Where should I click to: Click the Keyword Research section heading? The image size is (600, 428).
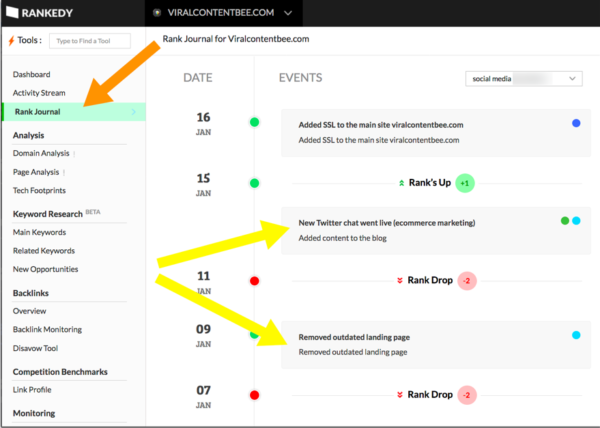(47, 214)
